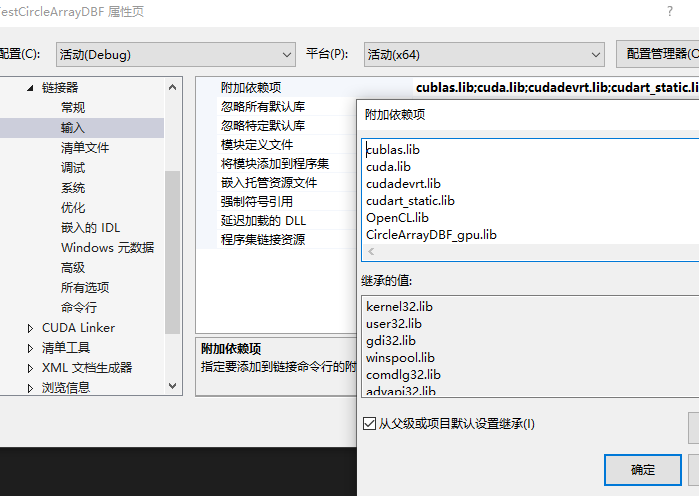The height and width of the screenshot is (496, 699).
Task: Expand the CUDA Linker node
Action: pos(30,328)
